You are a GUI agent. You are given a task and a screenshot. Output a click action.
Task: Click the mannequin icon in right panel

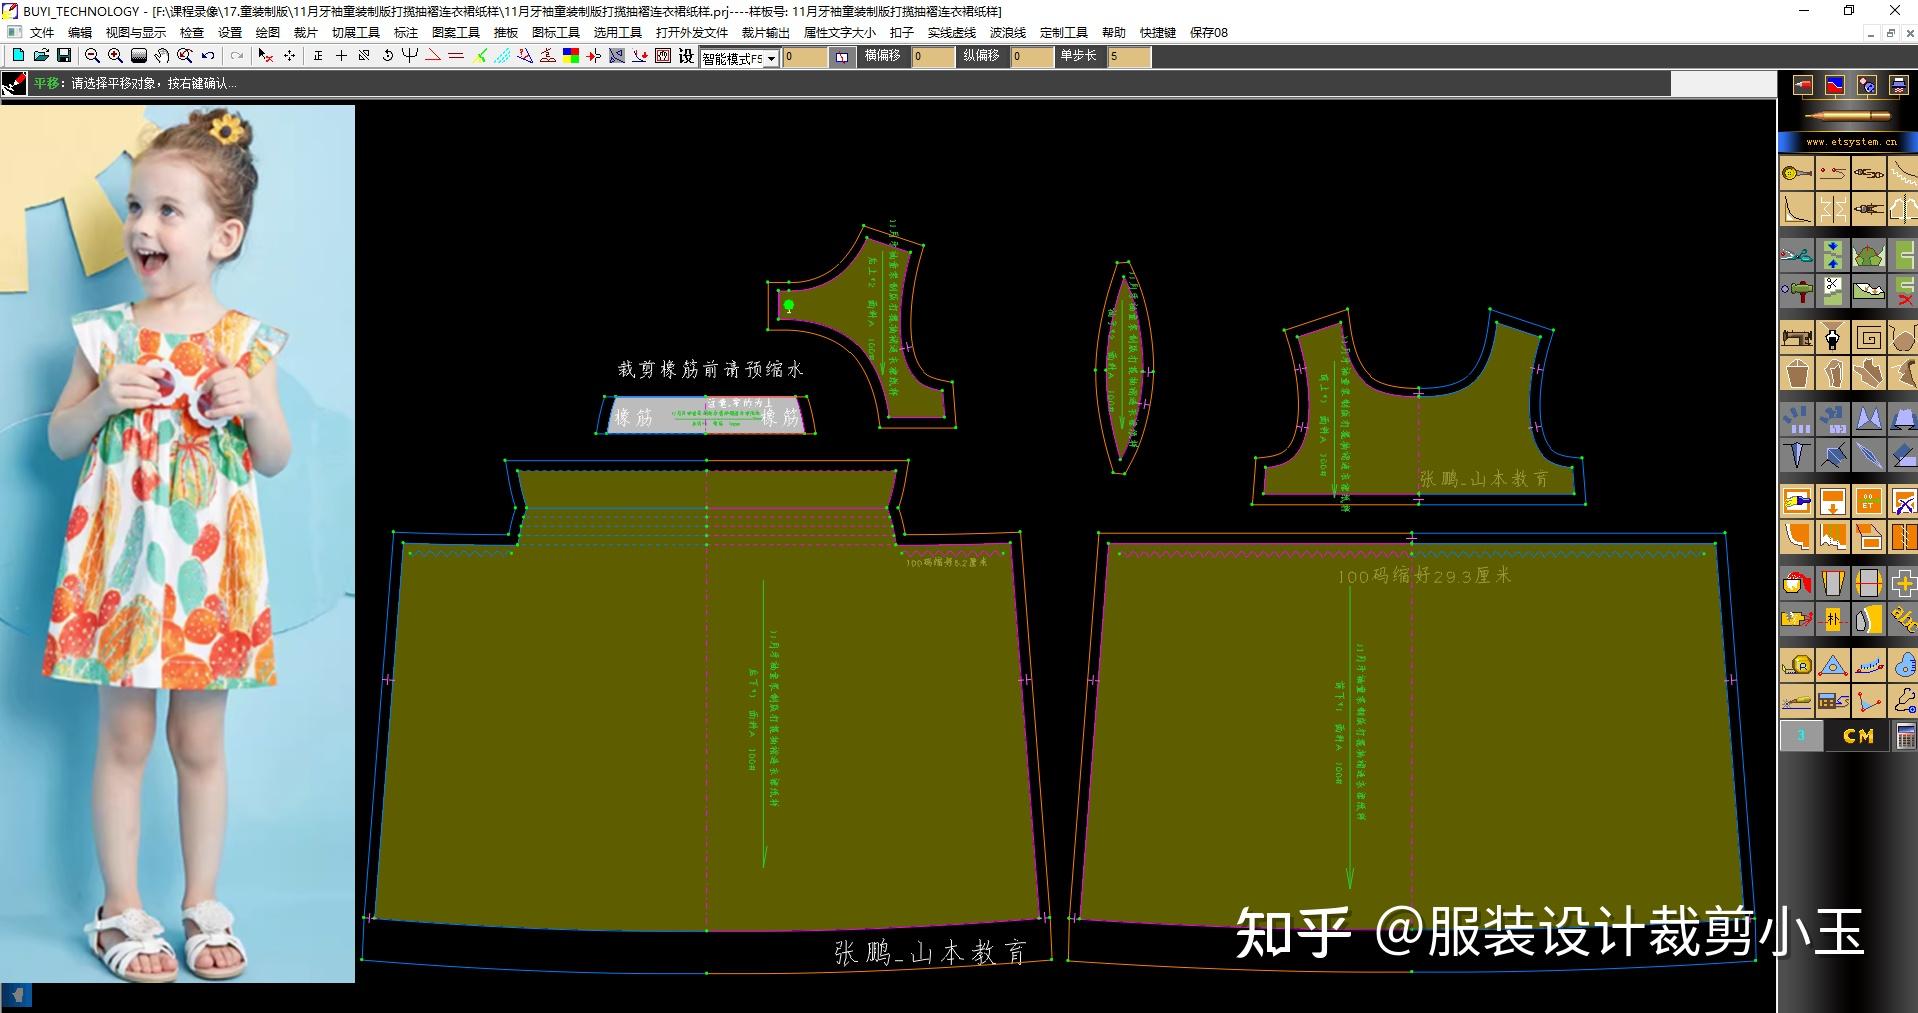[1833, 337]
